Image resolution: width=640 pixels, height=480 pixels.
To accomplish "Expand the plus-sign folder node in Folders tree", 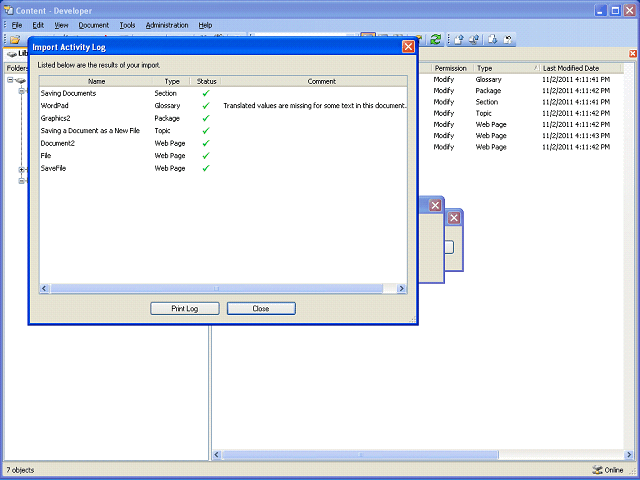I will tap(21, 169).
